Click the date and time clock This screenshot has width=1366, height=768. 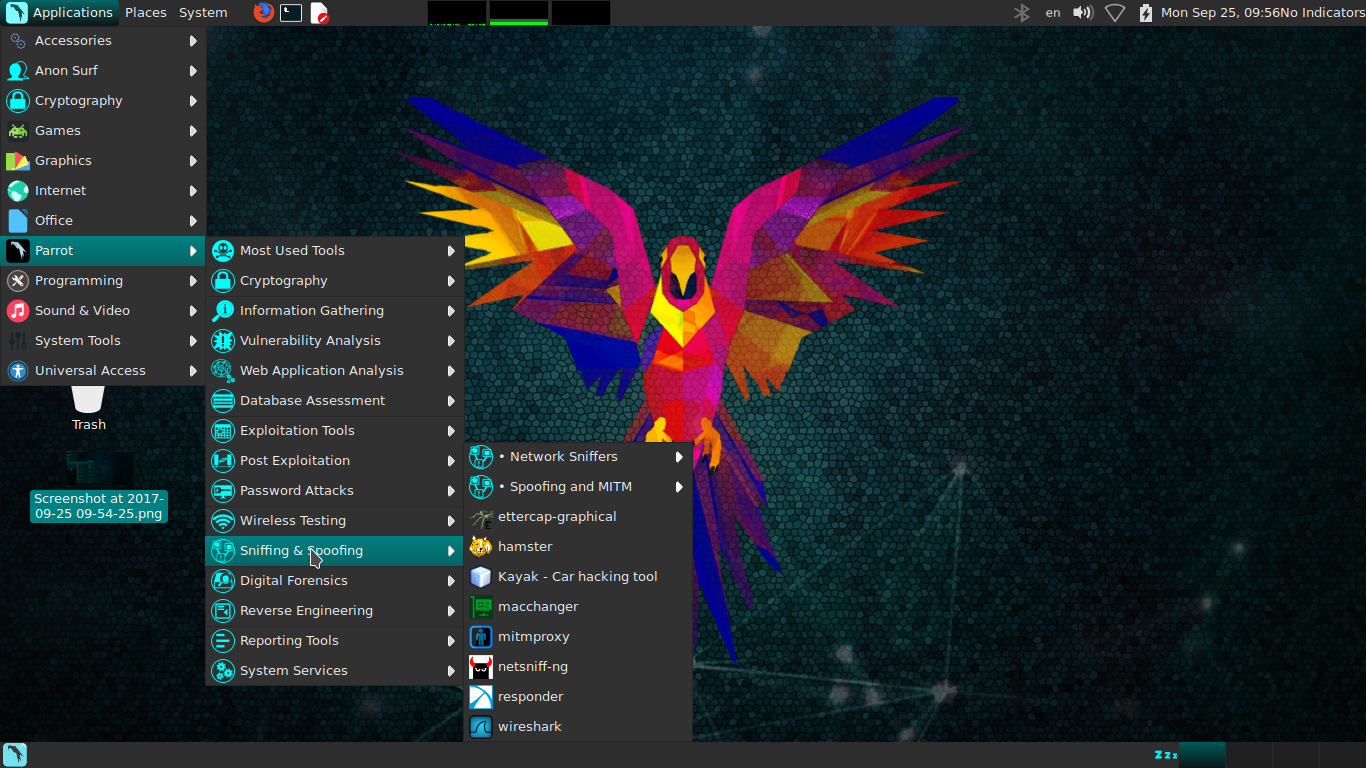point(1220,13)
